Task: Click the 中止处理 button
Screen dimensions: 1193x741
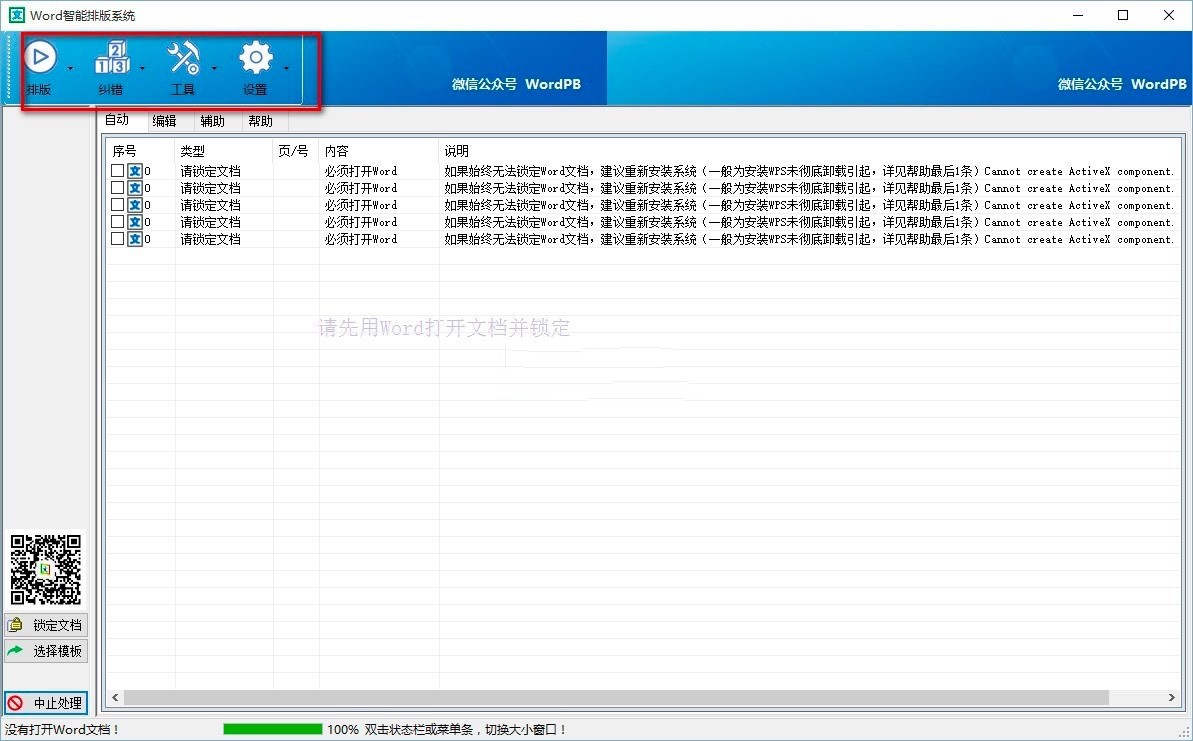Action: coord(46,703)
